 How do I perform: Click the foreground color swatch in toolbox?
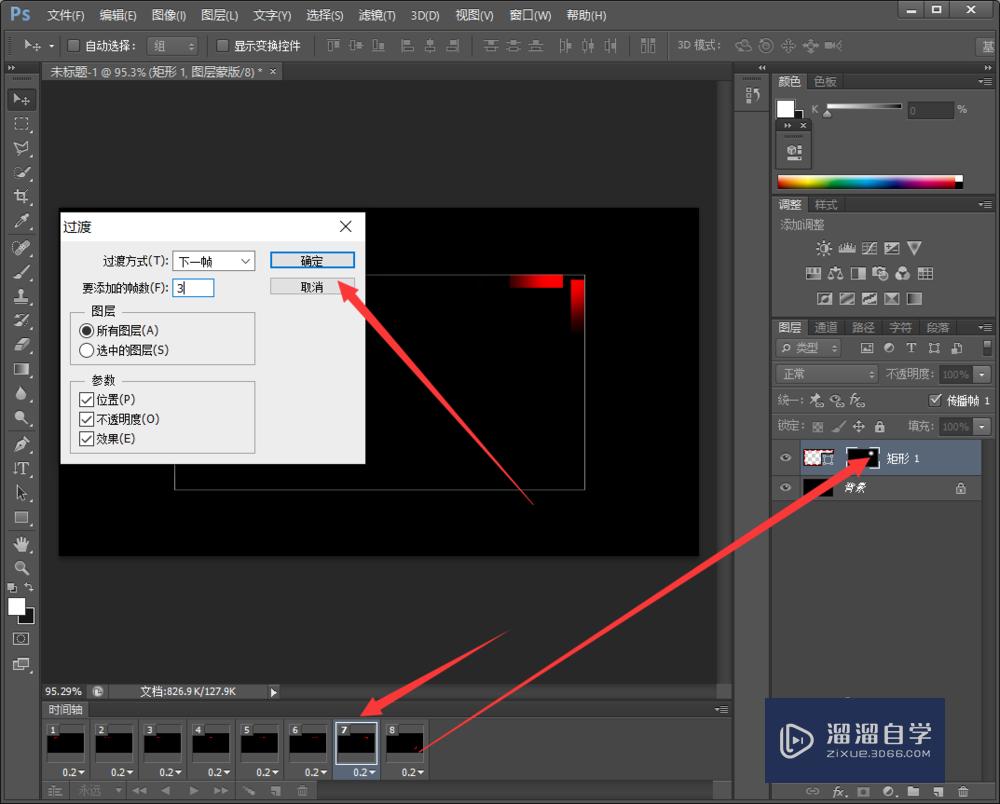coord(17,606)
